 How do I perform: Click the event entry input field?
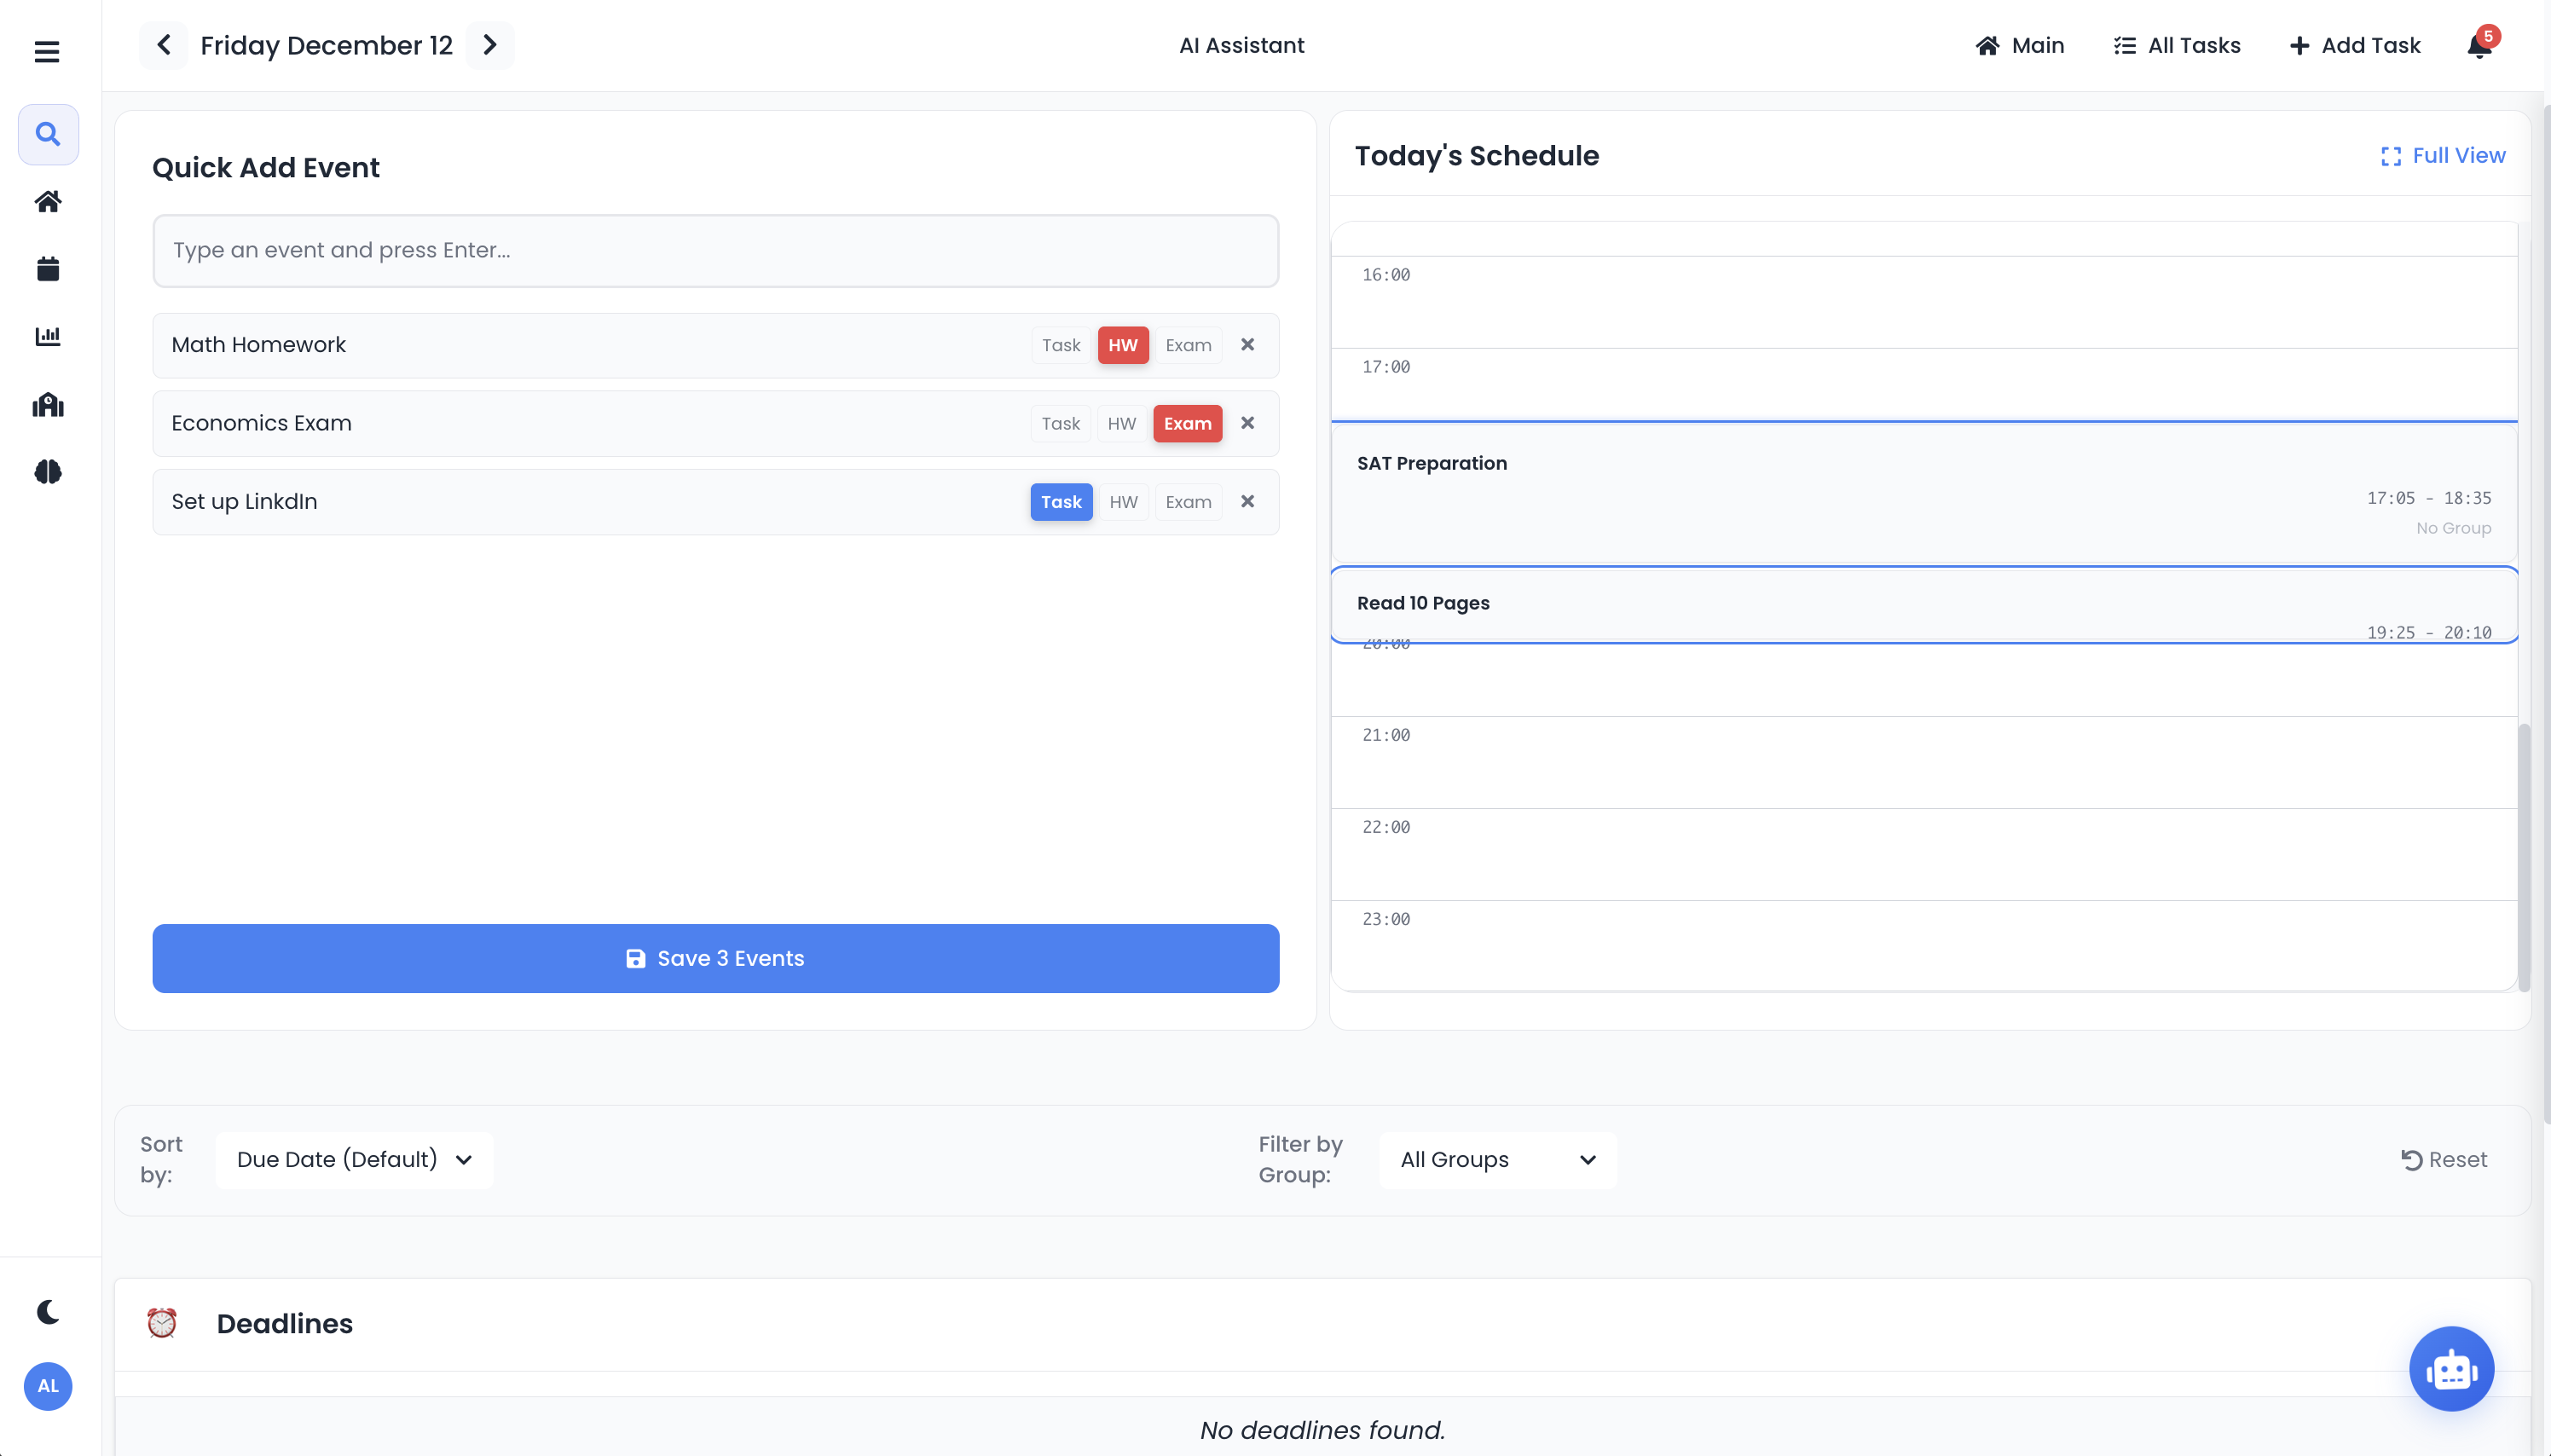(x=714, y=250)
